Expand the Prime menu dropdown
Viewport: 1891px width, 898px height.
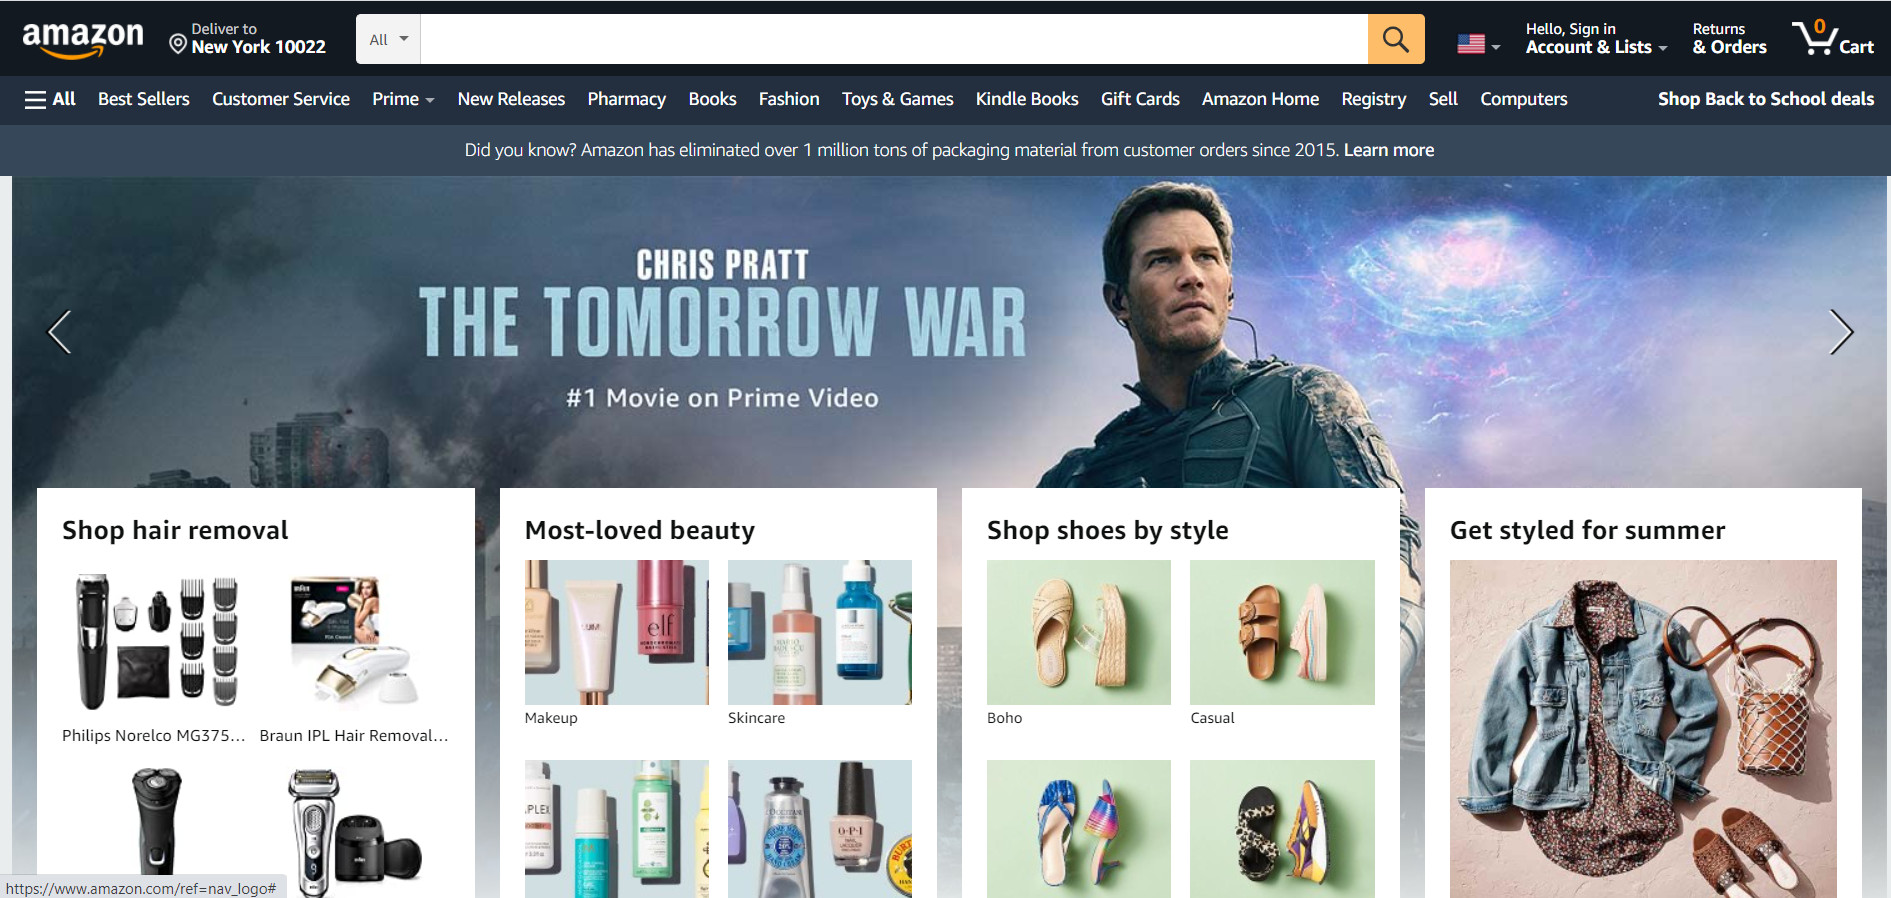click(x=402, y=99)
